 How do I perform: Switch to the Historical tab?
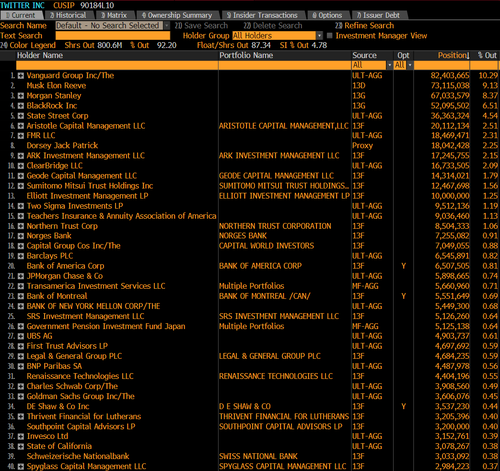68,15
